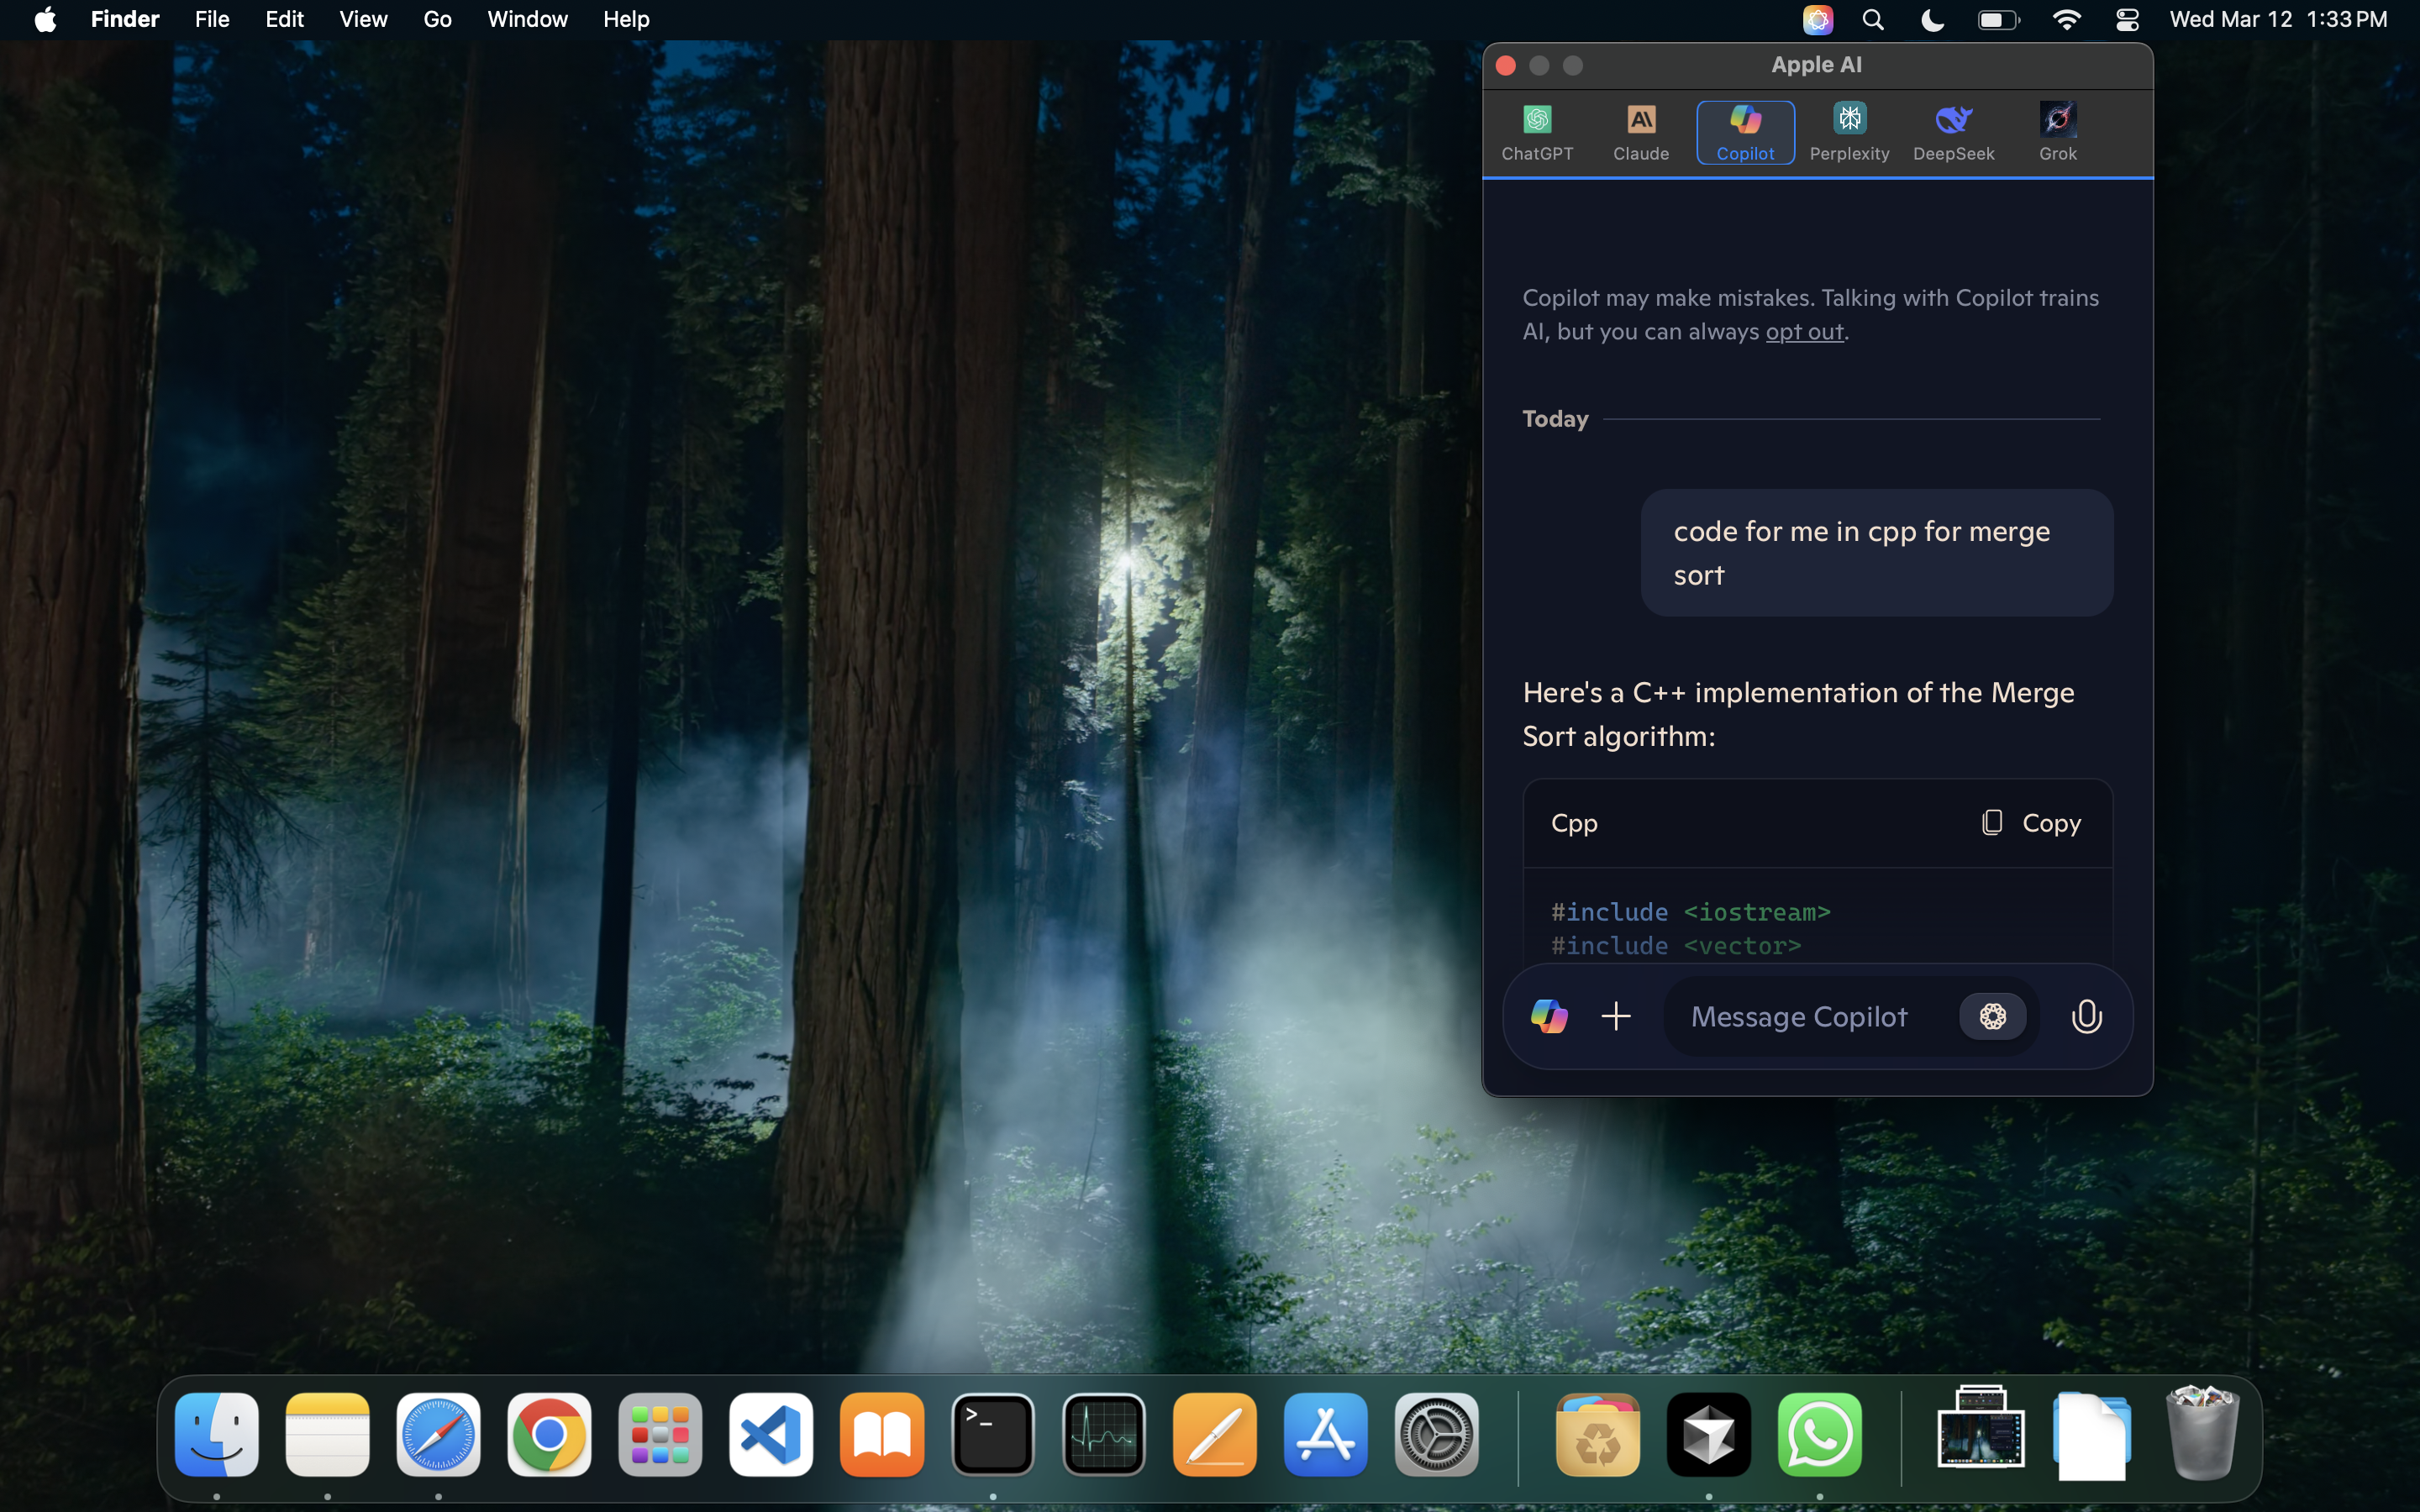Open the View menu
The height and width of the screenshot is (1512, 2420).
[x=363, y=20]
